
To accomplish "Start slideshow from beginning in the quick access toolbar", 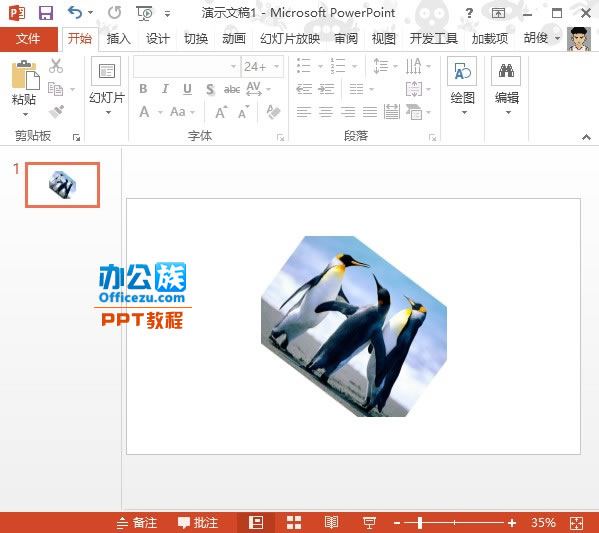I will [x=144, y=13].
